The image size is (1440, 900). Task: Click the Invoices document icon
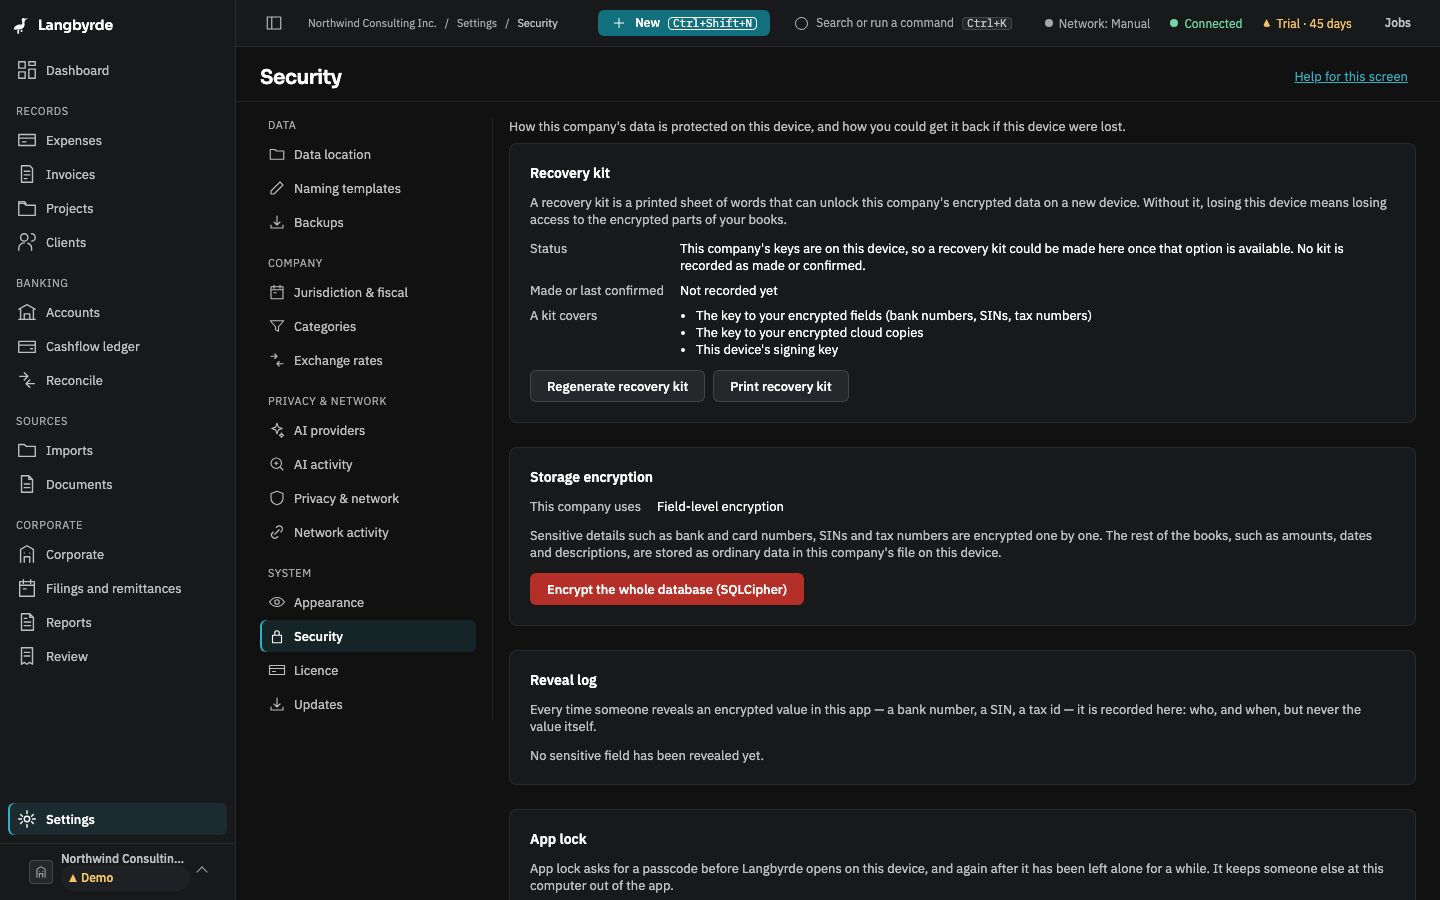click(x=27, y=174)
